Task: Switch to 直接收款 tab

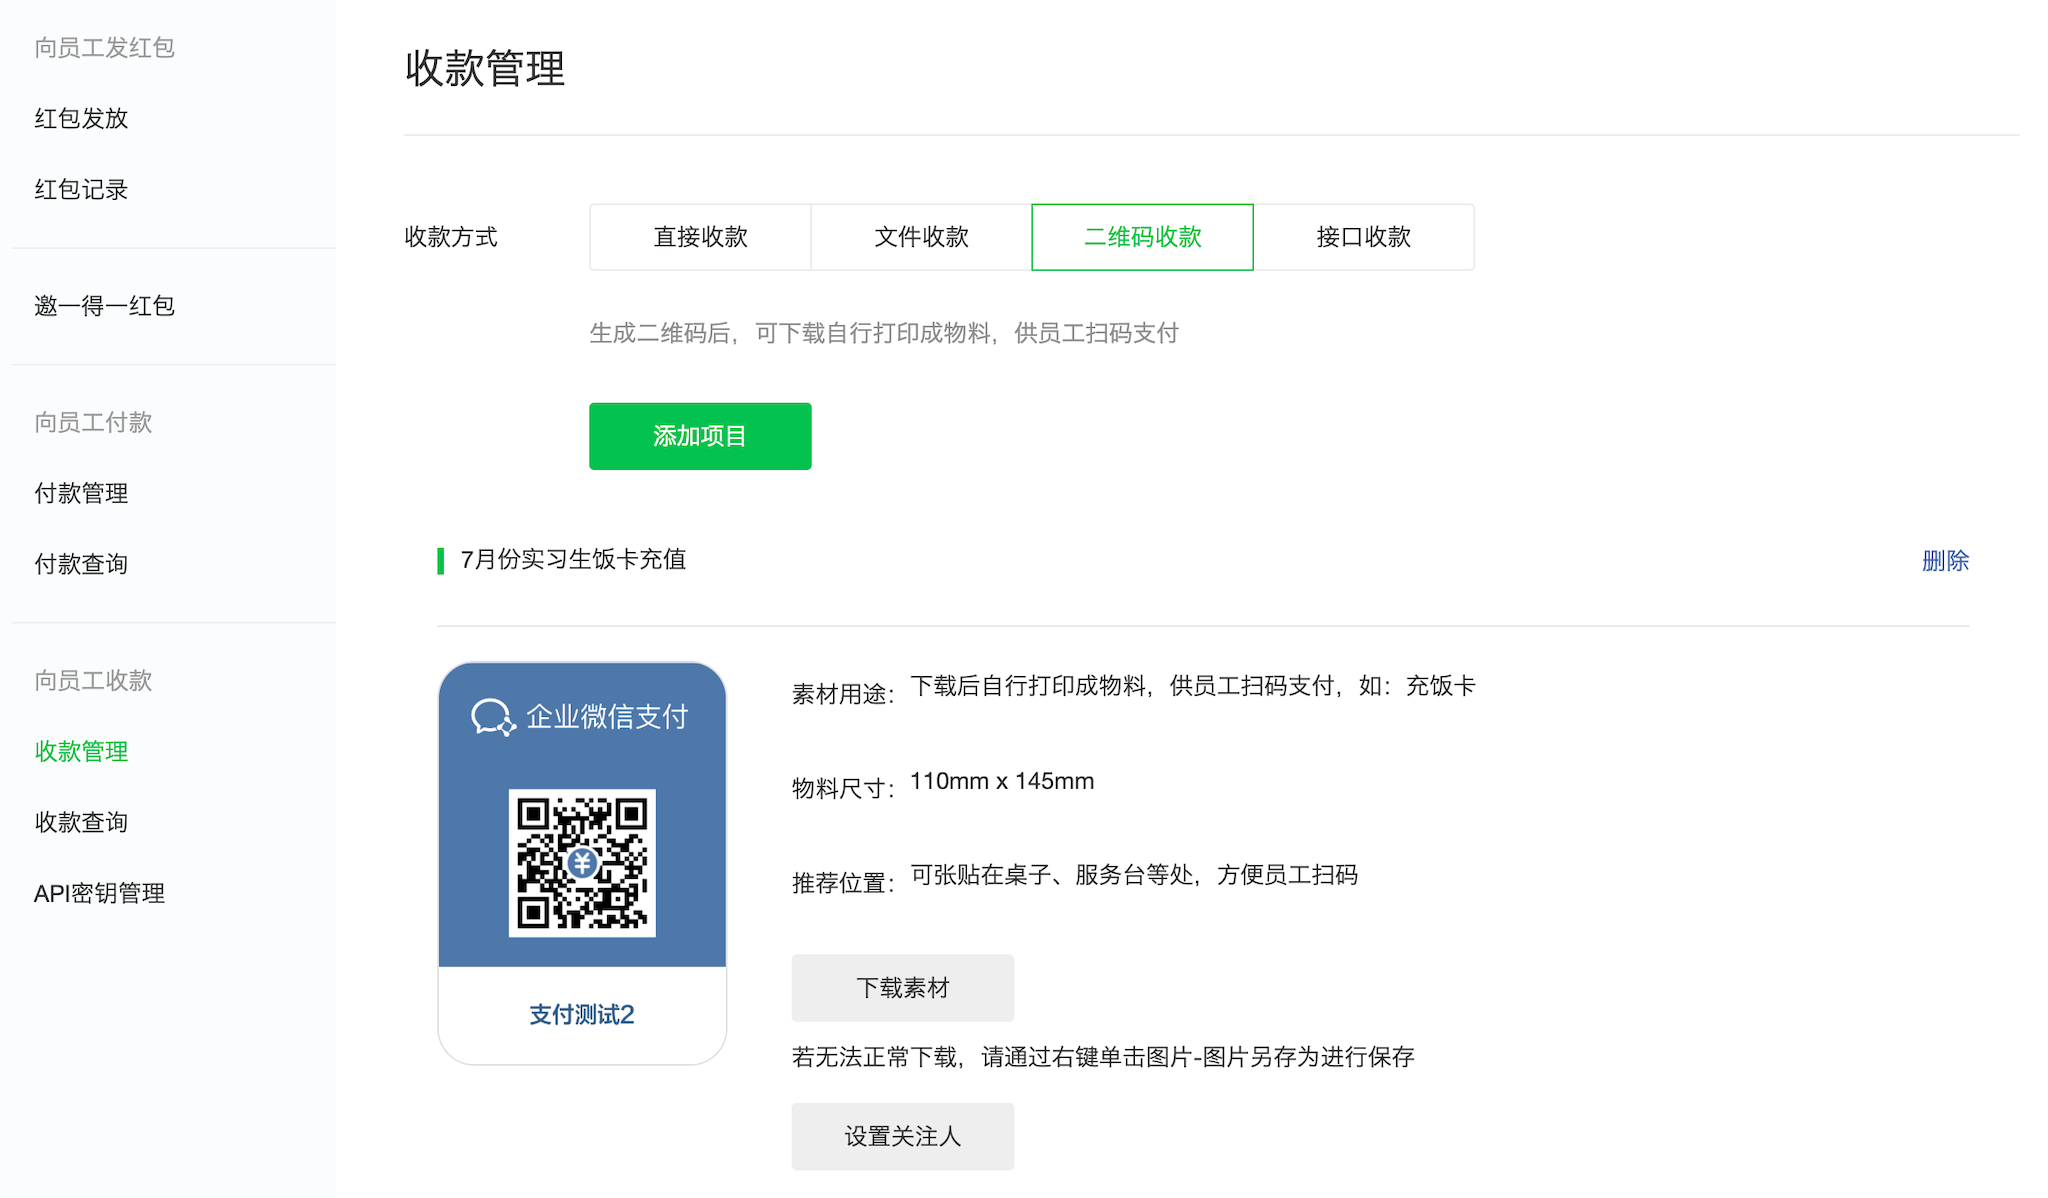Action: 700,237
